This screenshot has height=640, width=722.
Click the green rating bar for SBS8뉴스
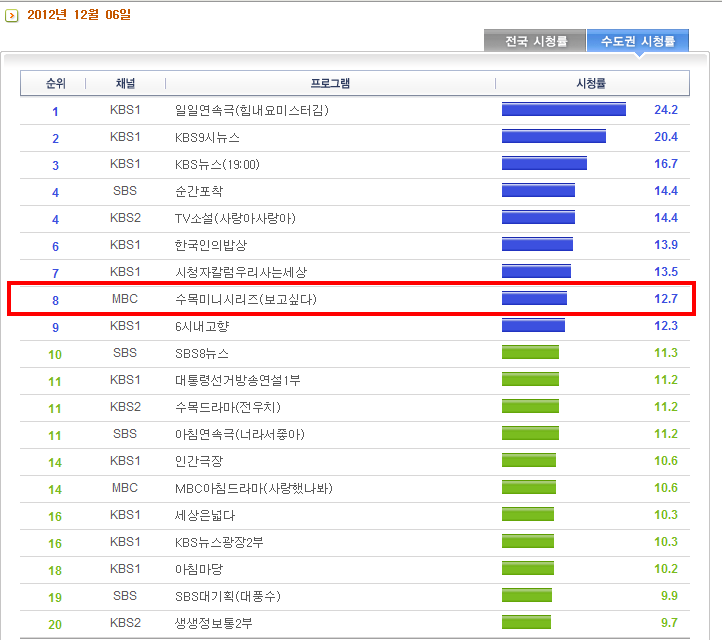(x=530, y=352)
